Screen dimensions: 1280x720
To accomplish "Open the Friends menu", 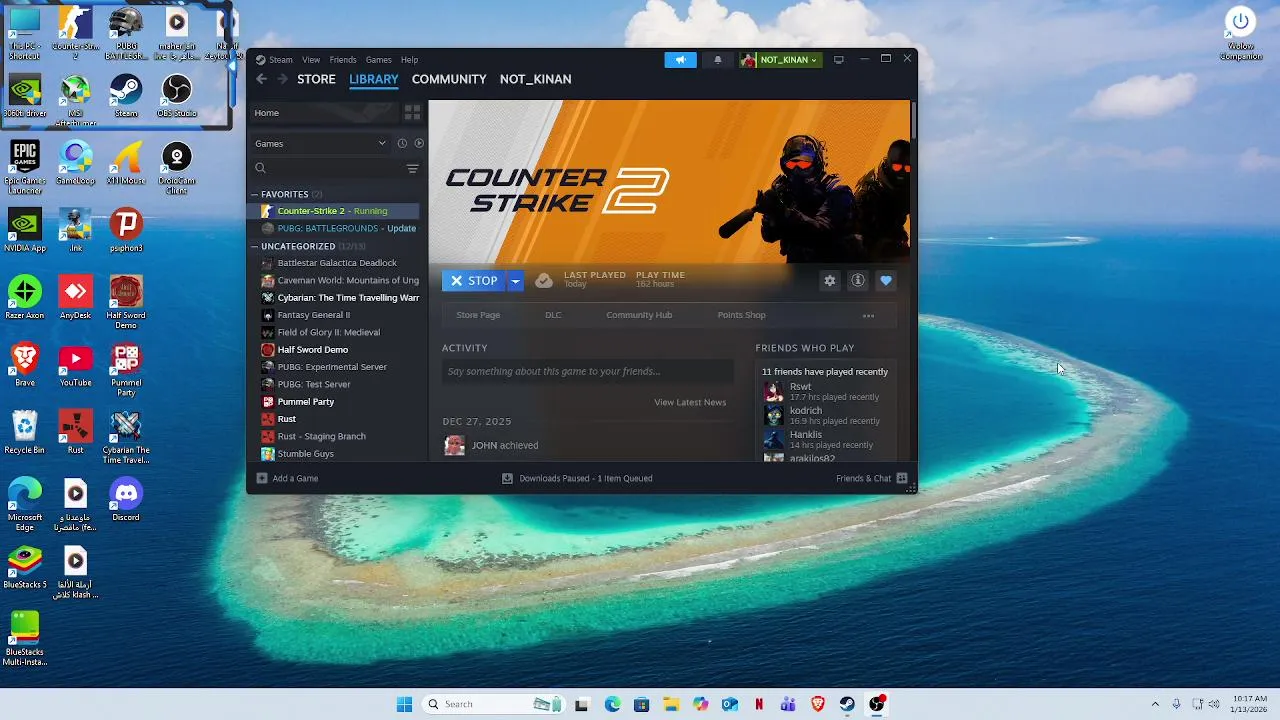I will (343, 60).
